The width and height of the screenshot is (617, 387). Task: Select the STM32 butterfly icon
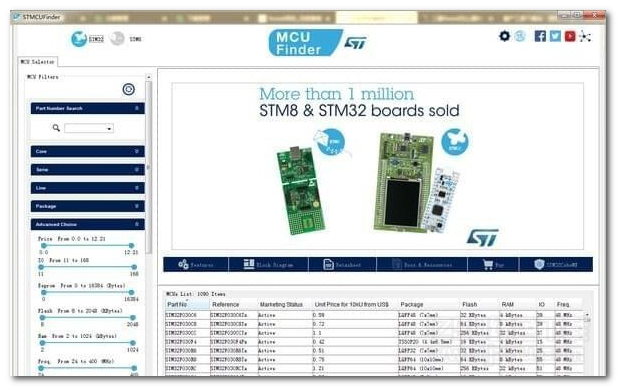[79, 39]
